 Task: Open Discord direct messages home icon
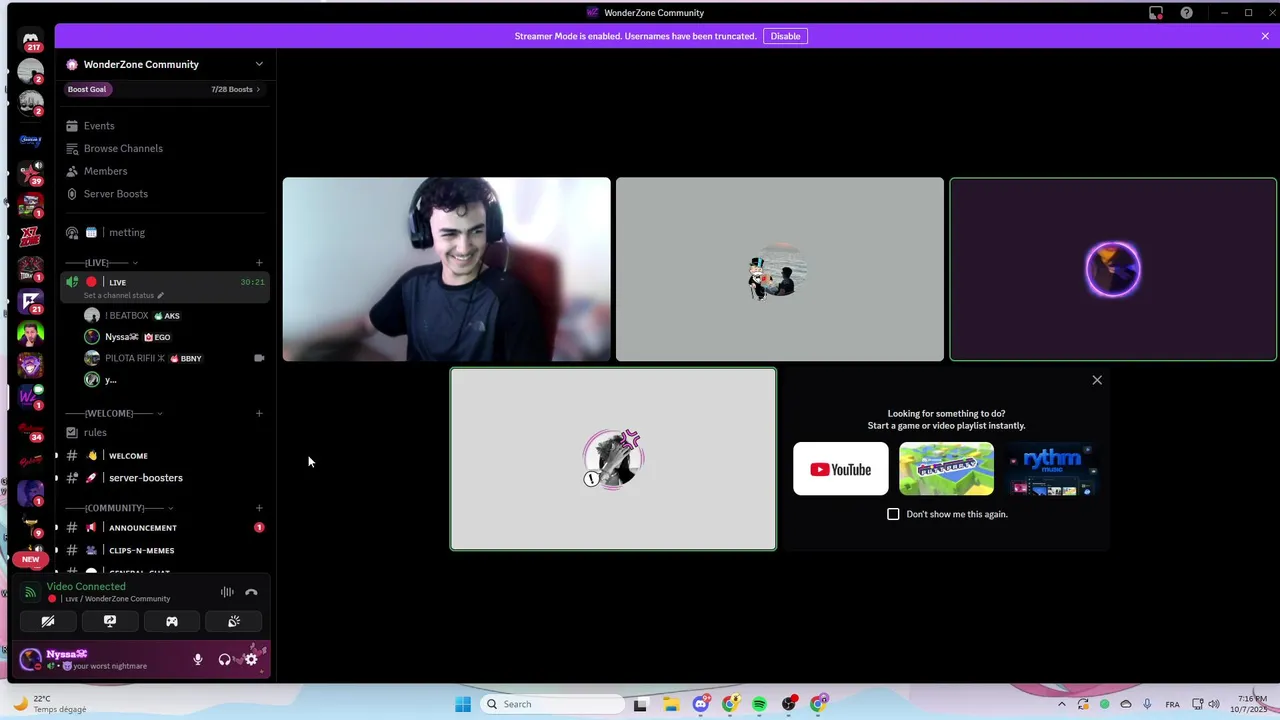[x=31, y=40]
